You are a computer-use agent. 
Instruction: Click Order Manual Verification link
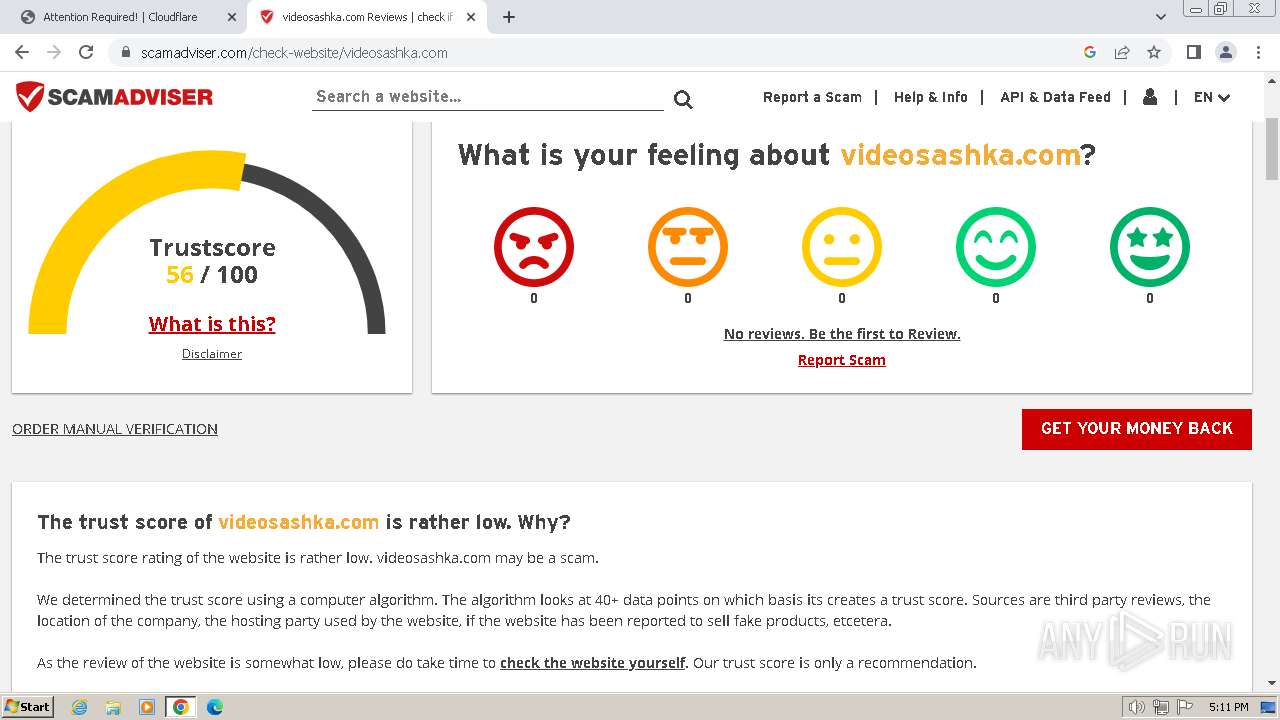pyautogui.click(x=115, y=429)
